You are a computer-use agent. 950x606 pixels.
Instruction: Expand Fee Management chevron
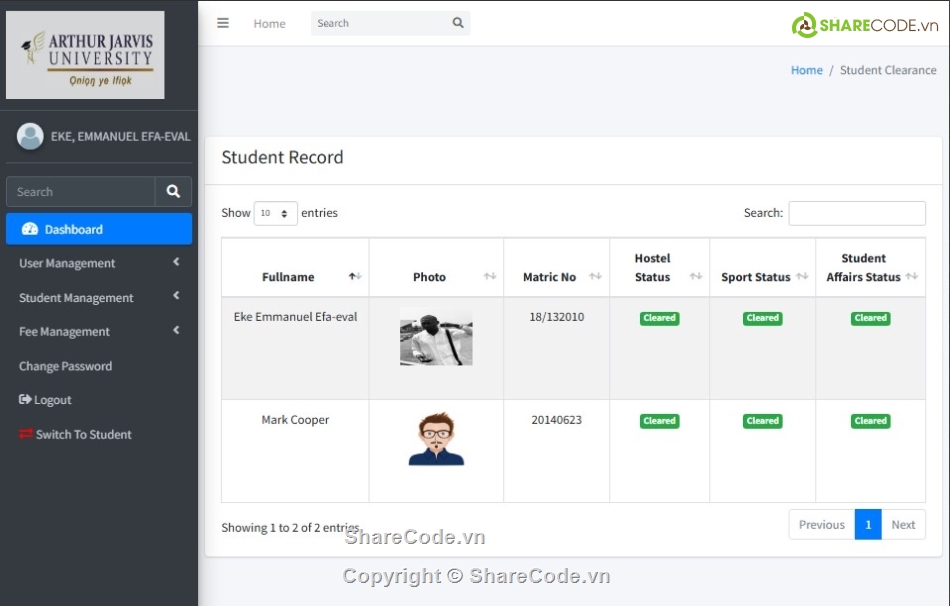click(176, 330)
